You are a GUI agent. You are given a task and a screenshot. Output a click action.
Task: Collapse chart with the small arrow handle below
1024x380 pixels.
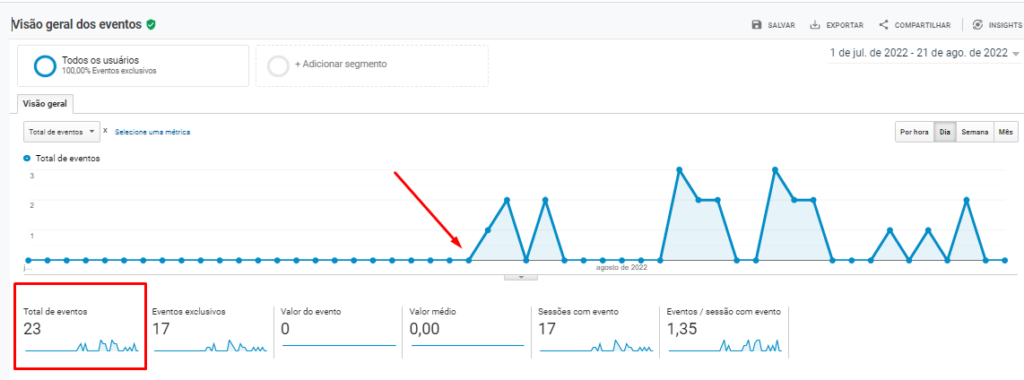pos(520,277)
